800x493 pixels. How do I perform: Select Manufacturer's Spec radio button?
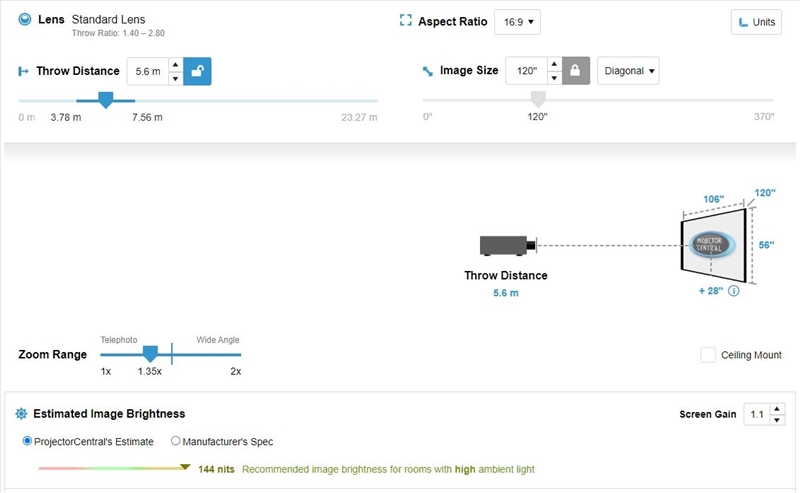coord(176,440)
